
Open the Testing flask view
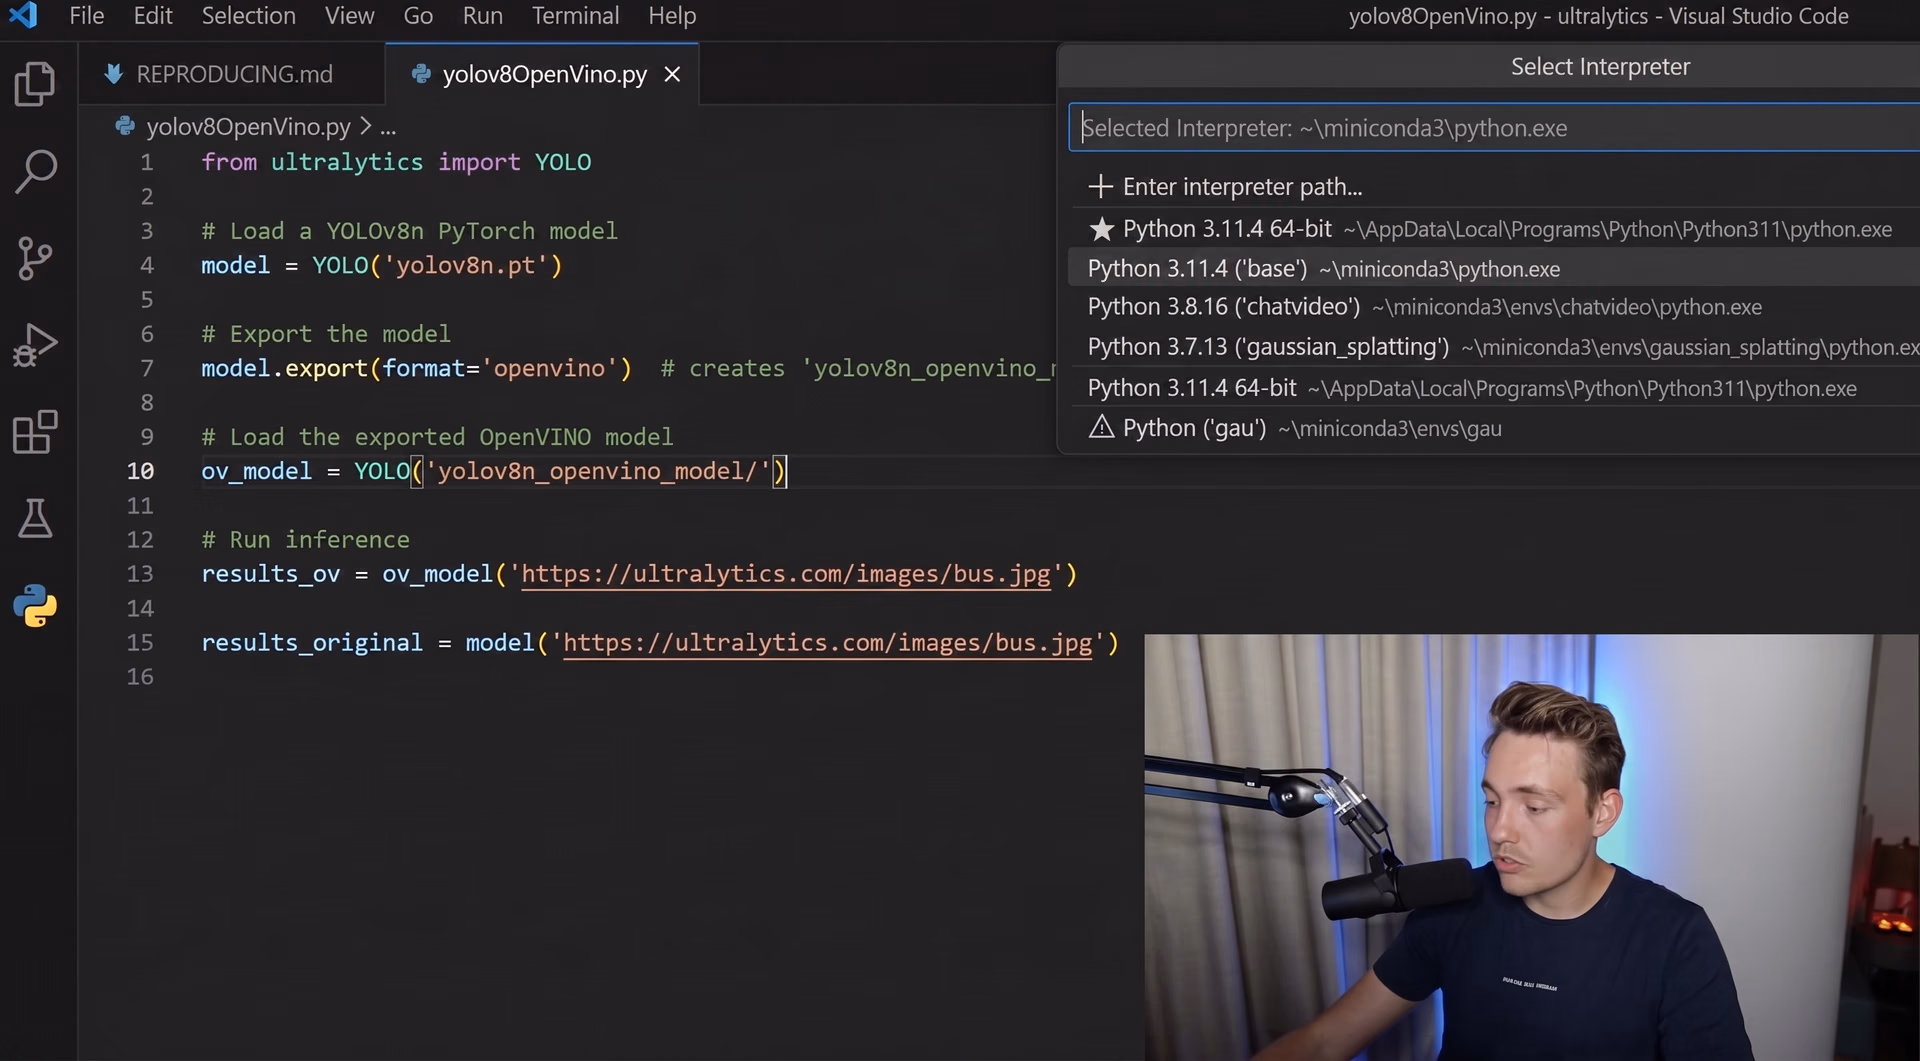click(x=36, y=518)
